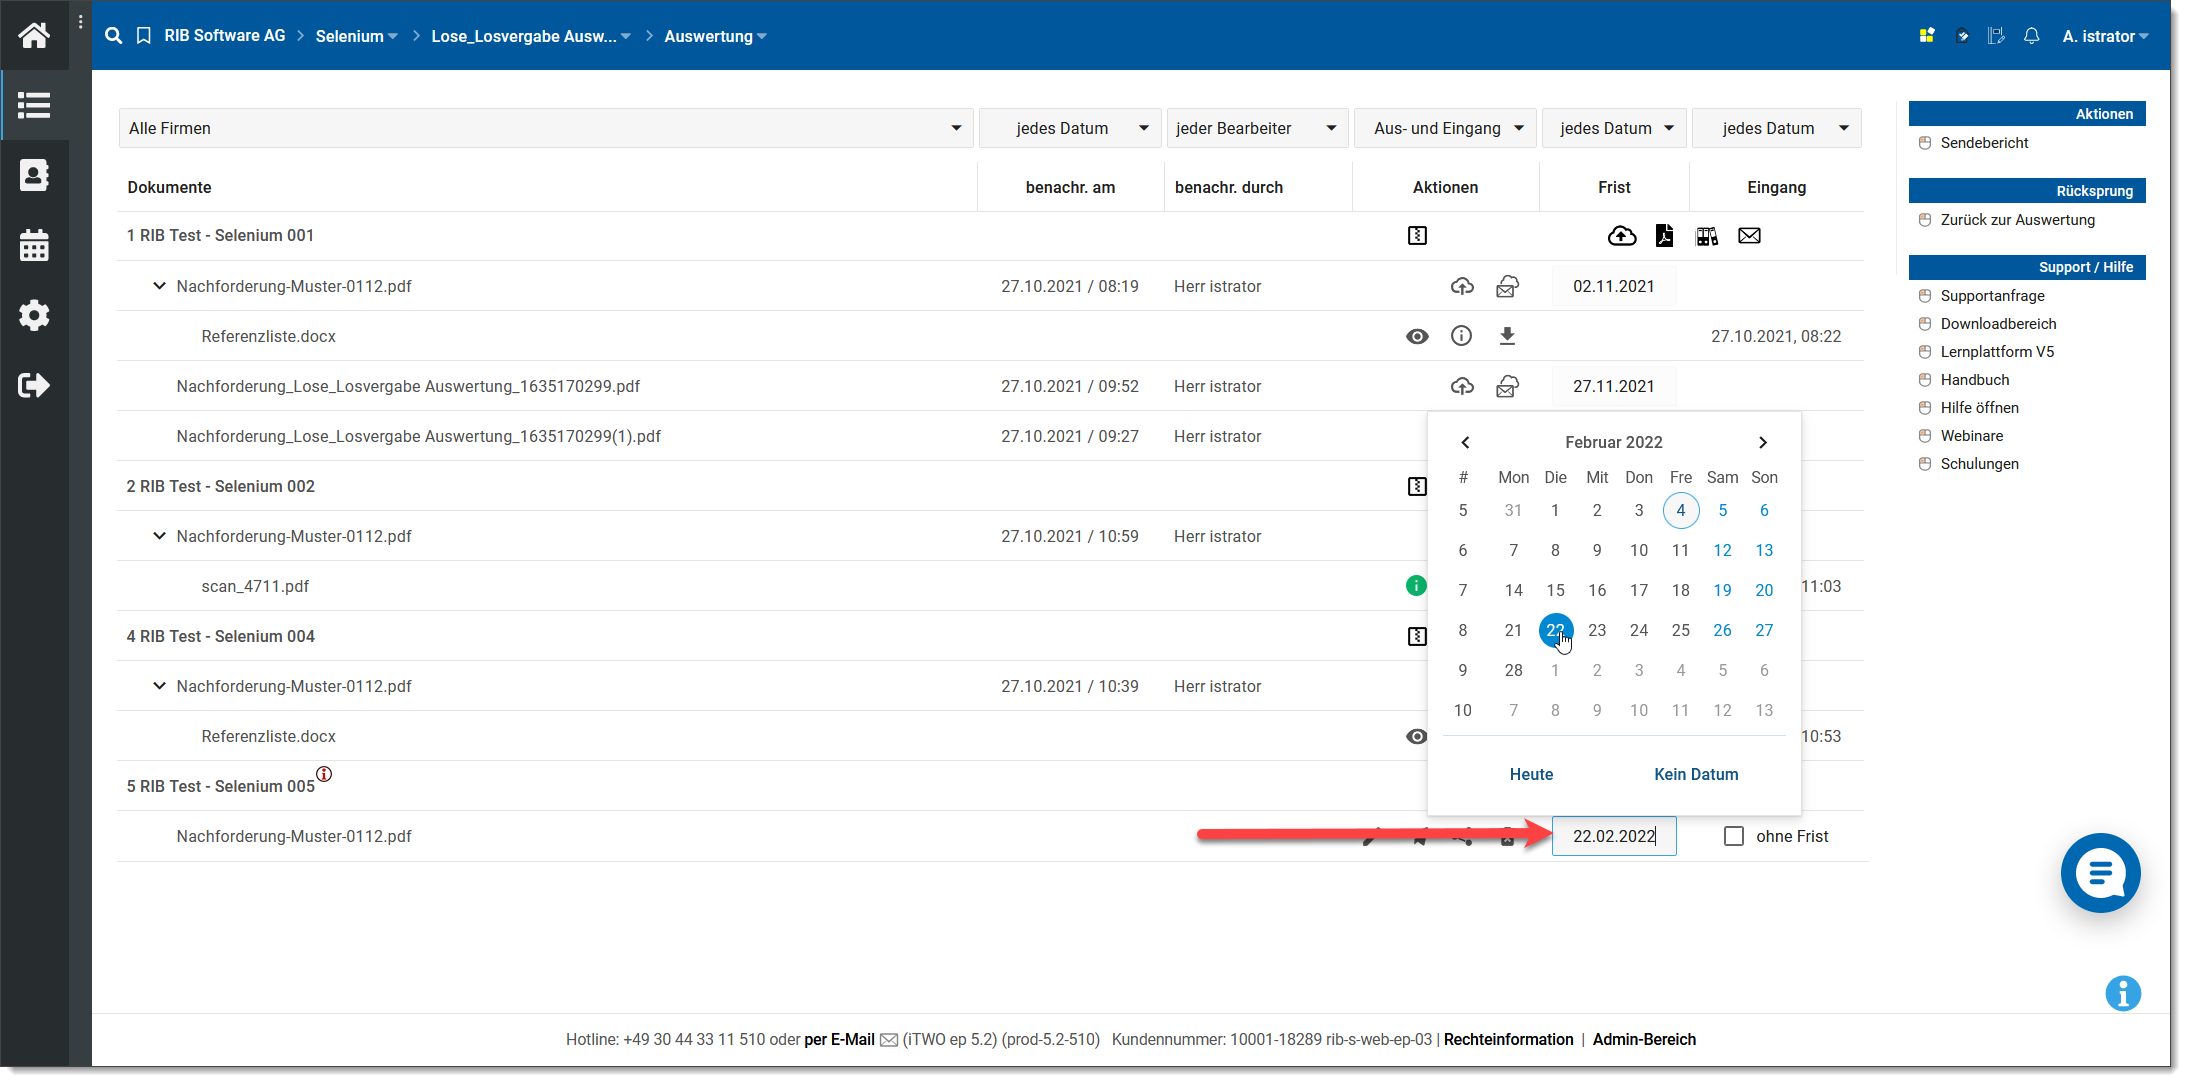2186x1082 pixels.
Task: Open the list view icon in sidebar
Action: click(x=34, y=105)
